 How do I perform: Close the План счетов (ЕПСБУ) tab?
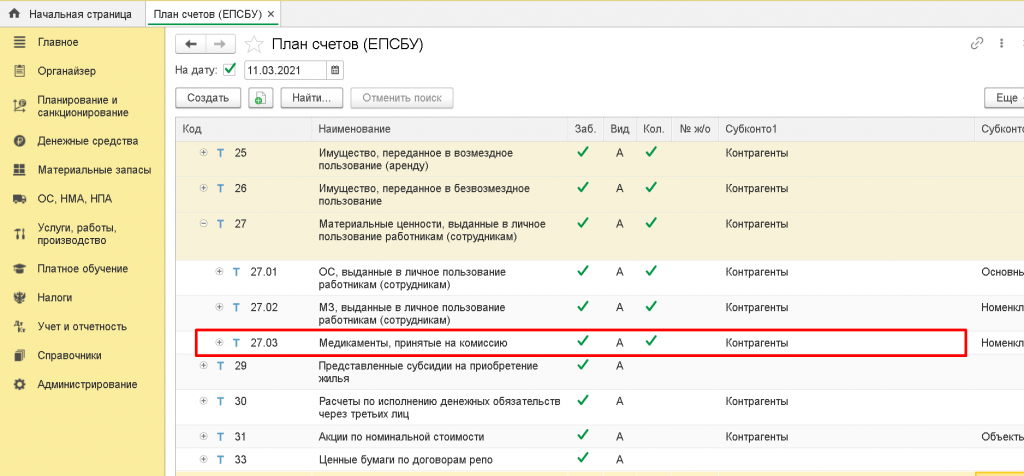(x=271, y=14)
